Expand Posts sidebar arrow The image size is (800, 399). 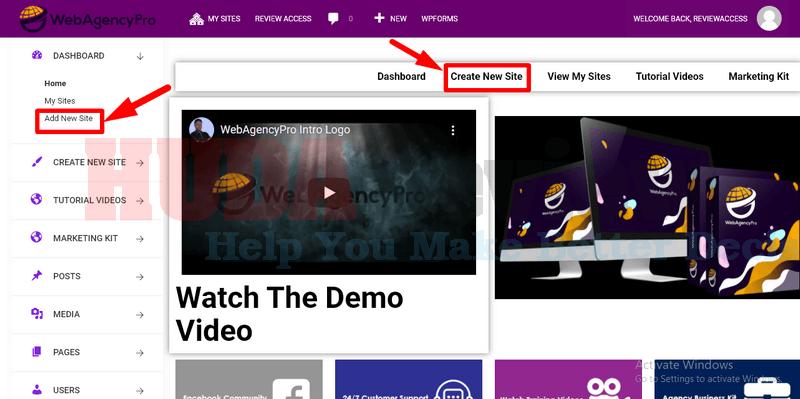point(140,277)
